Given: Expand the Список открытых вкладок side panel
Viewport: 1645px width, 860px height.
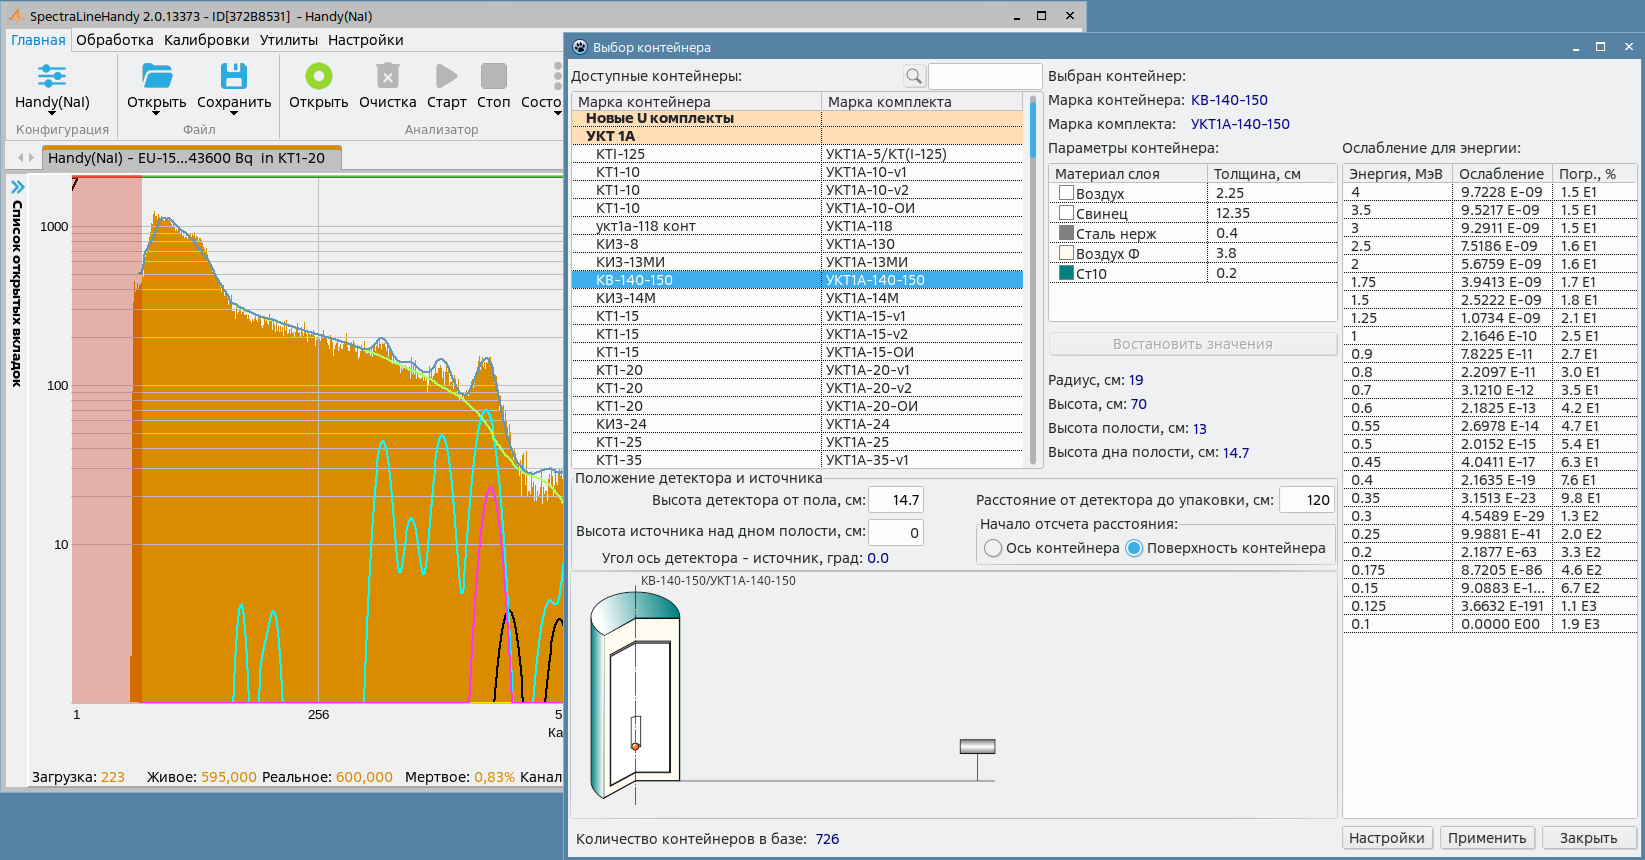Looking at the screenshot, I should (17, 187).
